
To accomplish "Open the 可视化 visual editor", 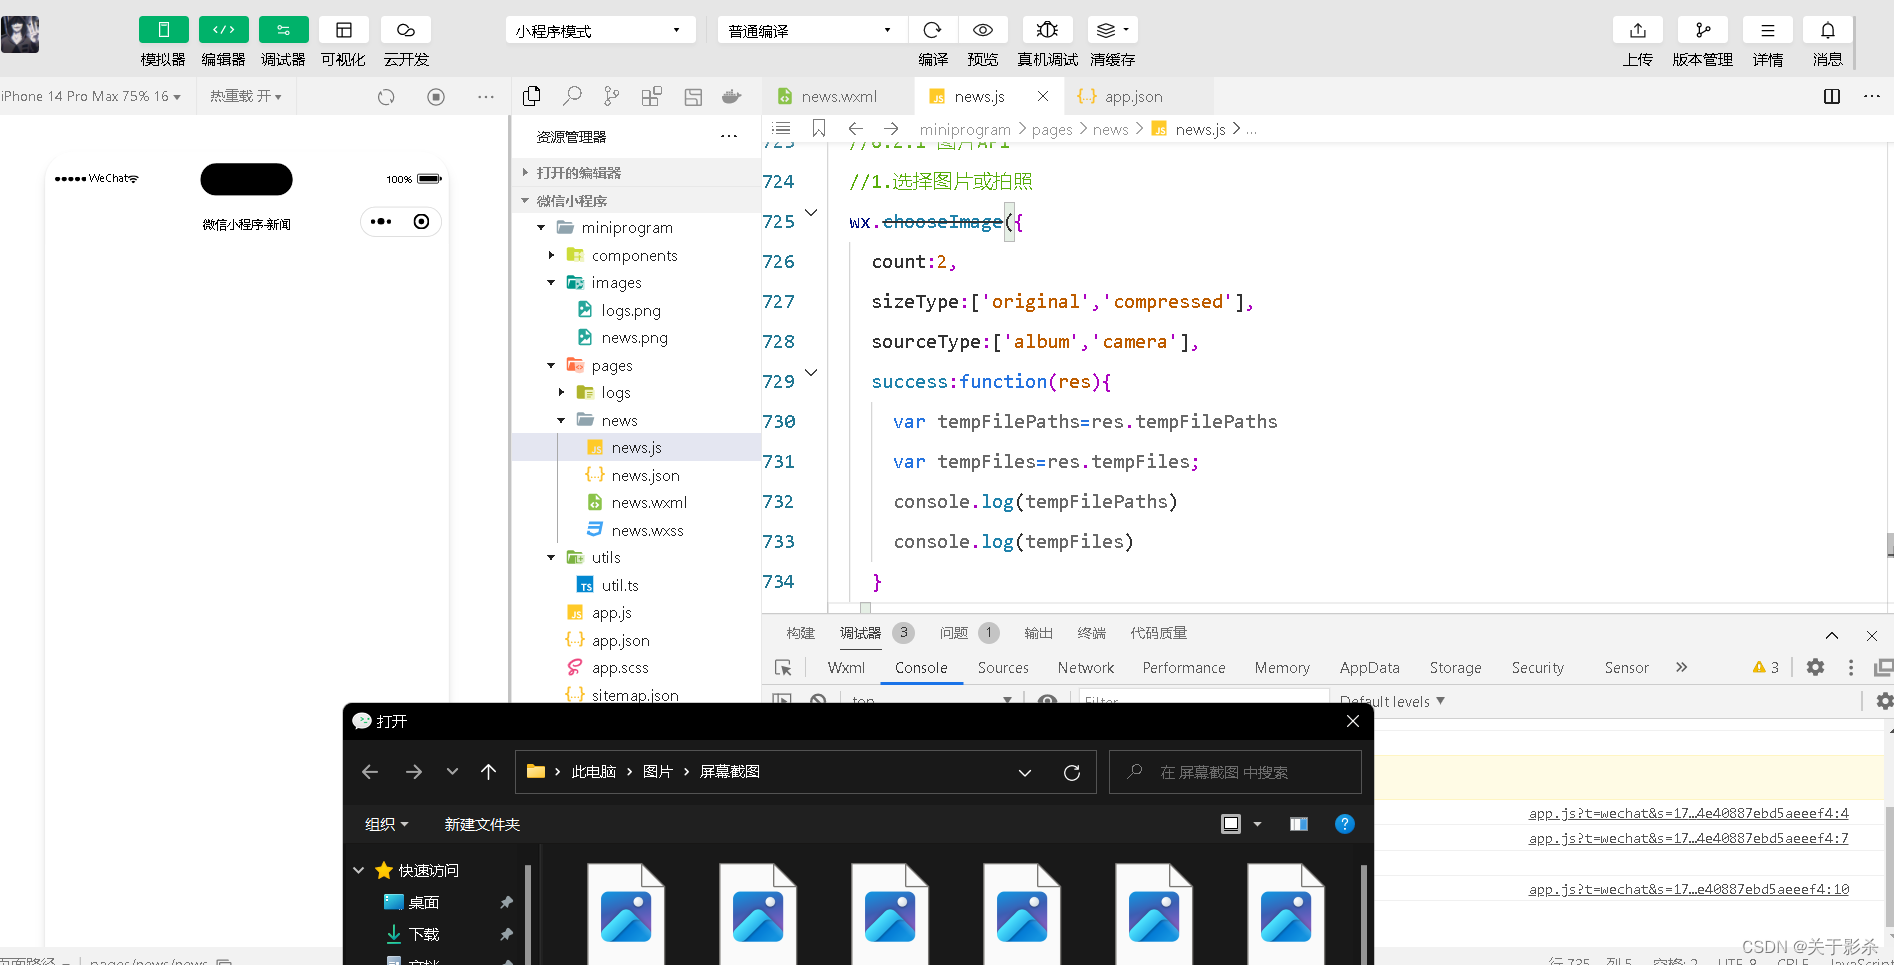I will pyautogui.click(x=343, y=30).
